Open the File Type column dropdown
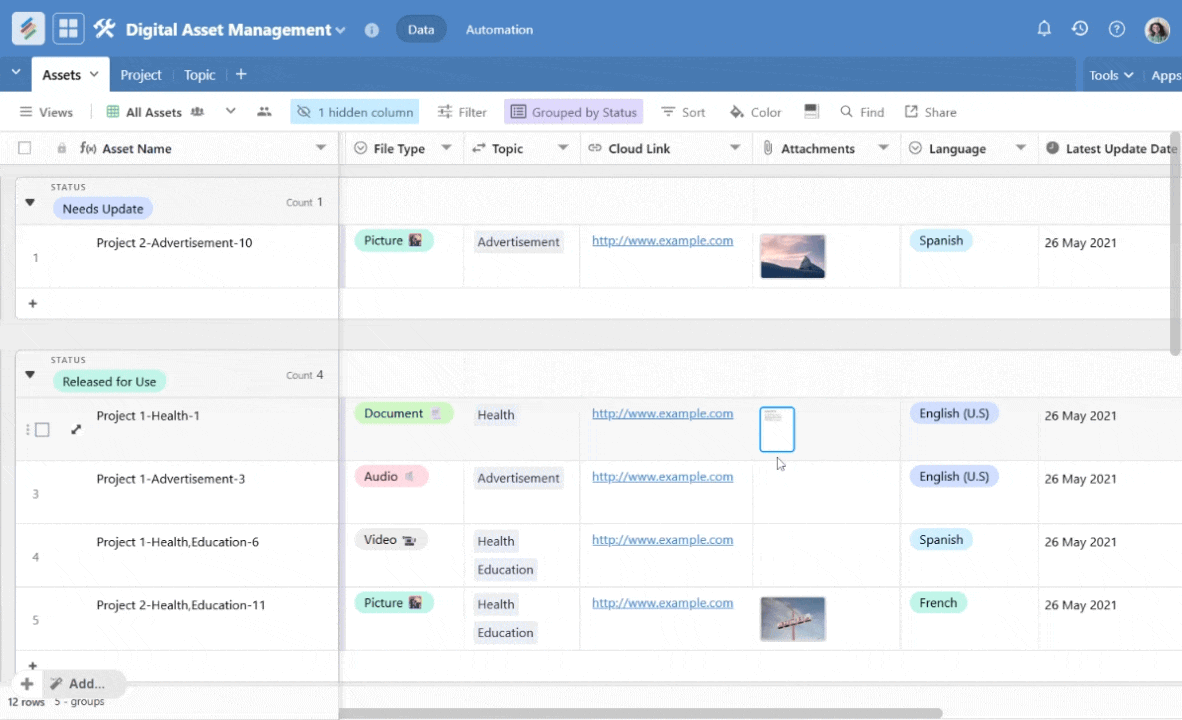Image resolution: width=1182 pixels, height=720 pixels. [x=446, y=148]
